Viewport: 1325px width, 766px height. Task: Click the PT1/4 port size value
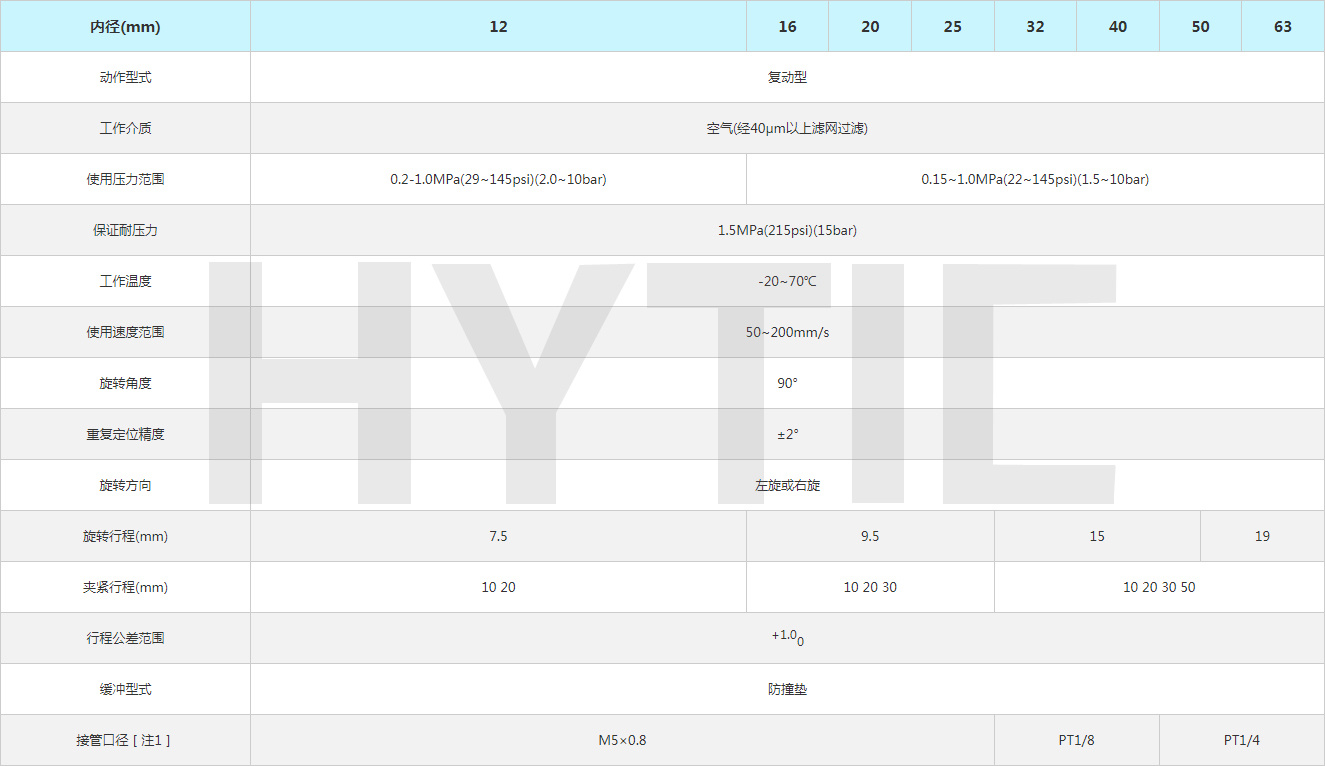click(1242, 740)
